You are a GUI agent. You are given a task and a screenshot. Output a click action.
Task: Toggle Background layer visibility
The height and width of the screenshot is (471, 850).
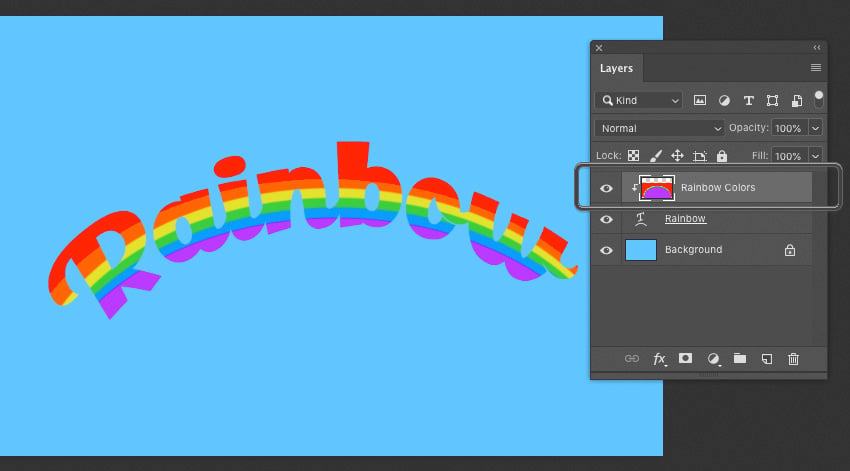coord(606,250)
